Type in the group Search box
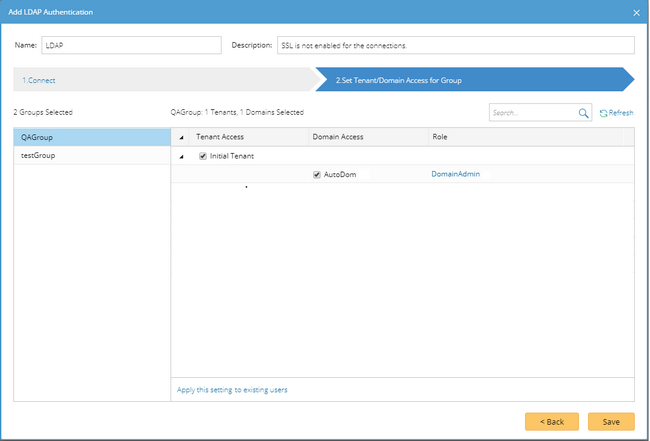Viewport: 650px width, 441px height. [x=533, y=113]
